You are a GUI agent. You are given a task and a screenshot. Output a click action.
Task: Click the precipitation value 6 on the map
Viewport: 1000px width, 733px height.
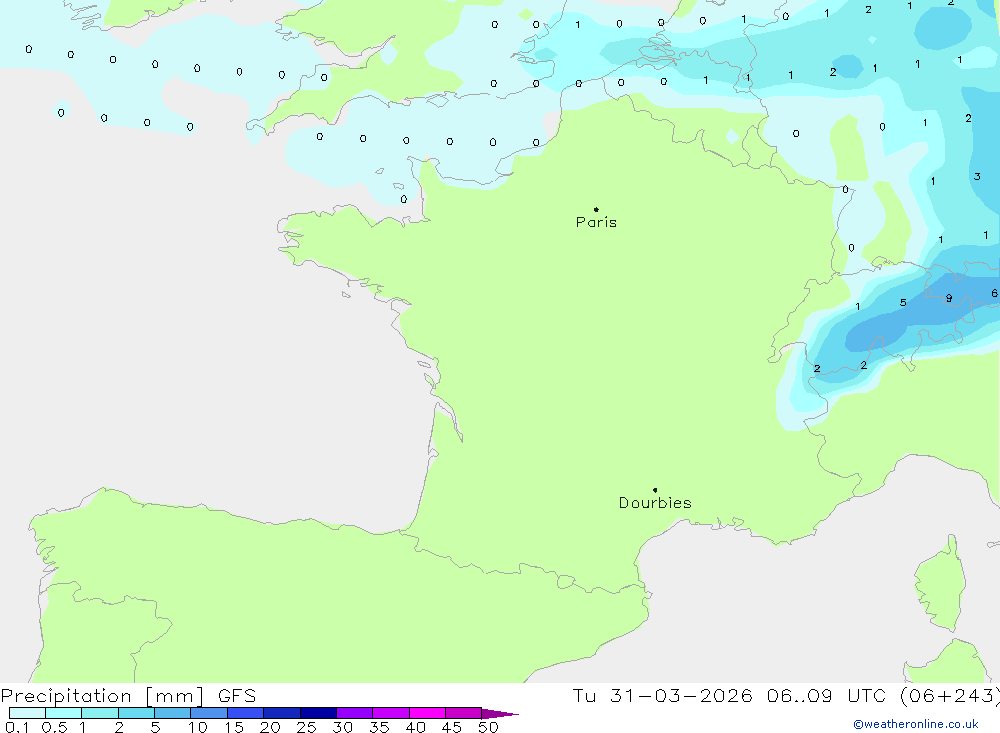(x=994, y=293)
